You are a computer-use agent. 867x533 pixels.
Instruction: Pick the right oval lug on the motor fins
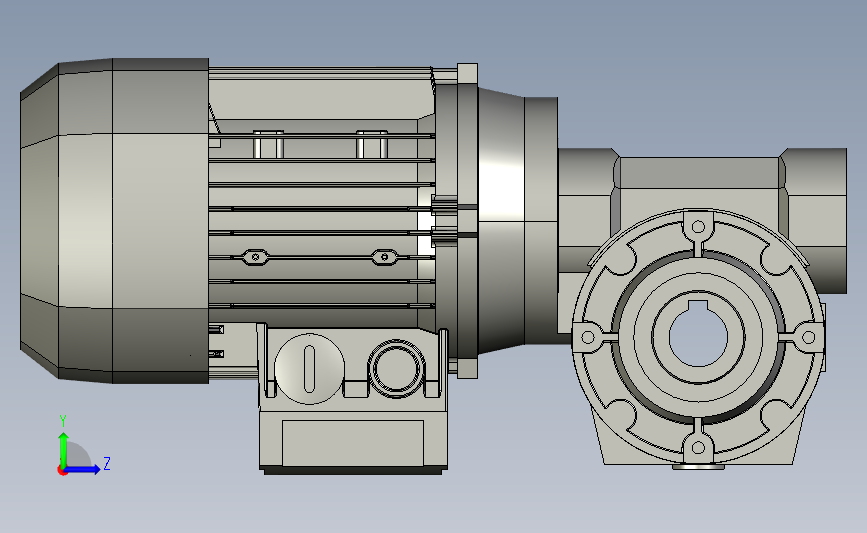pyautogui.click(x=384, y=257)
